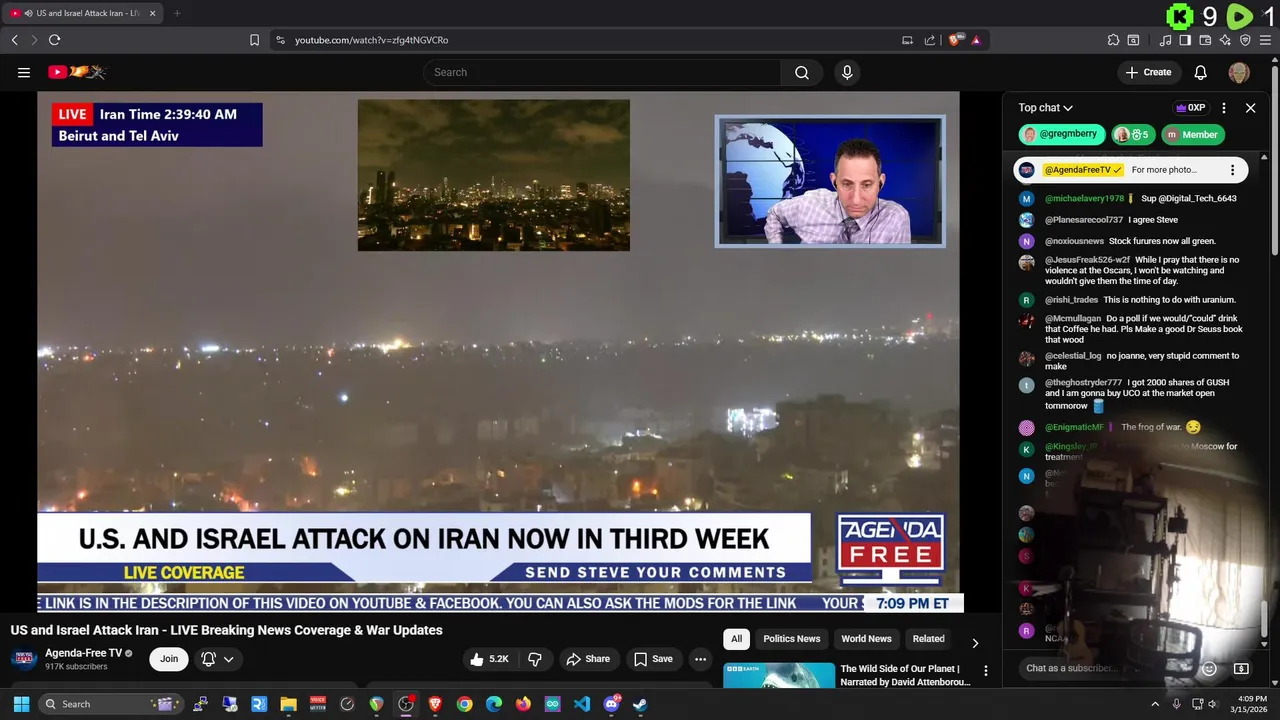Screen dimensions: 1280x720
Task: Save the video to a playlist
Action: (x=652, y=659)
